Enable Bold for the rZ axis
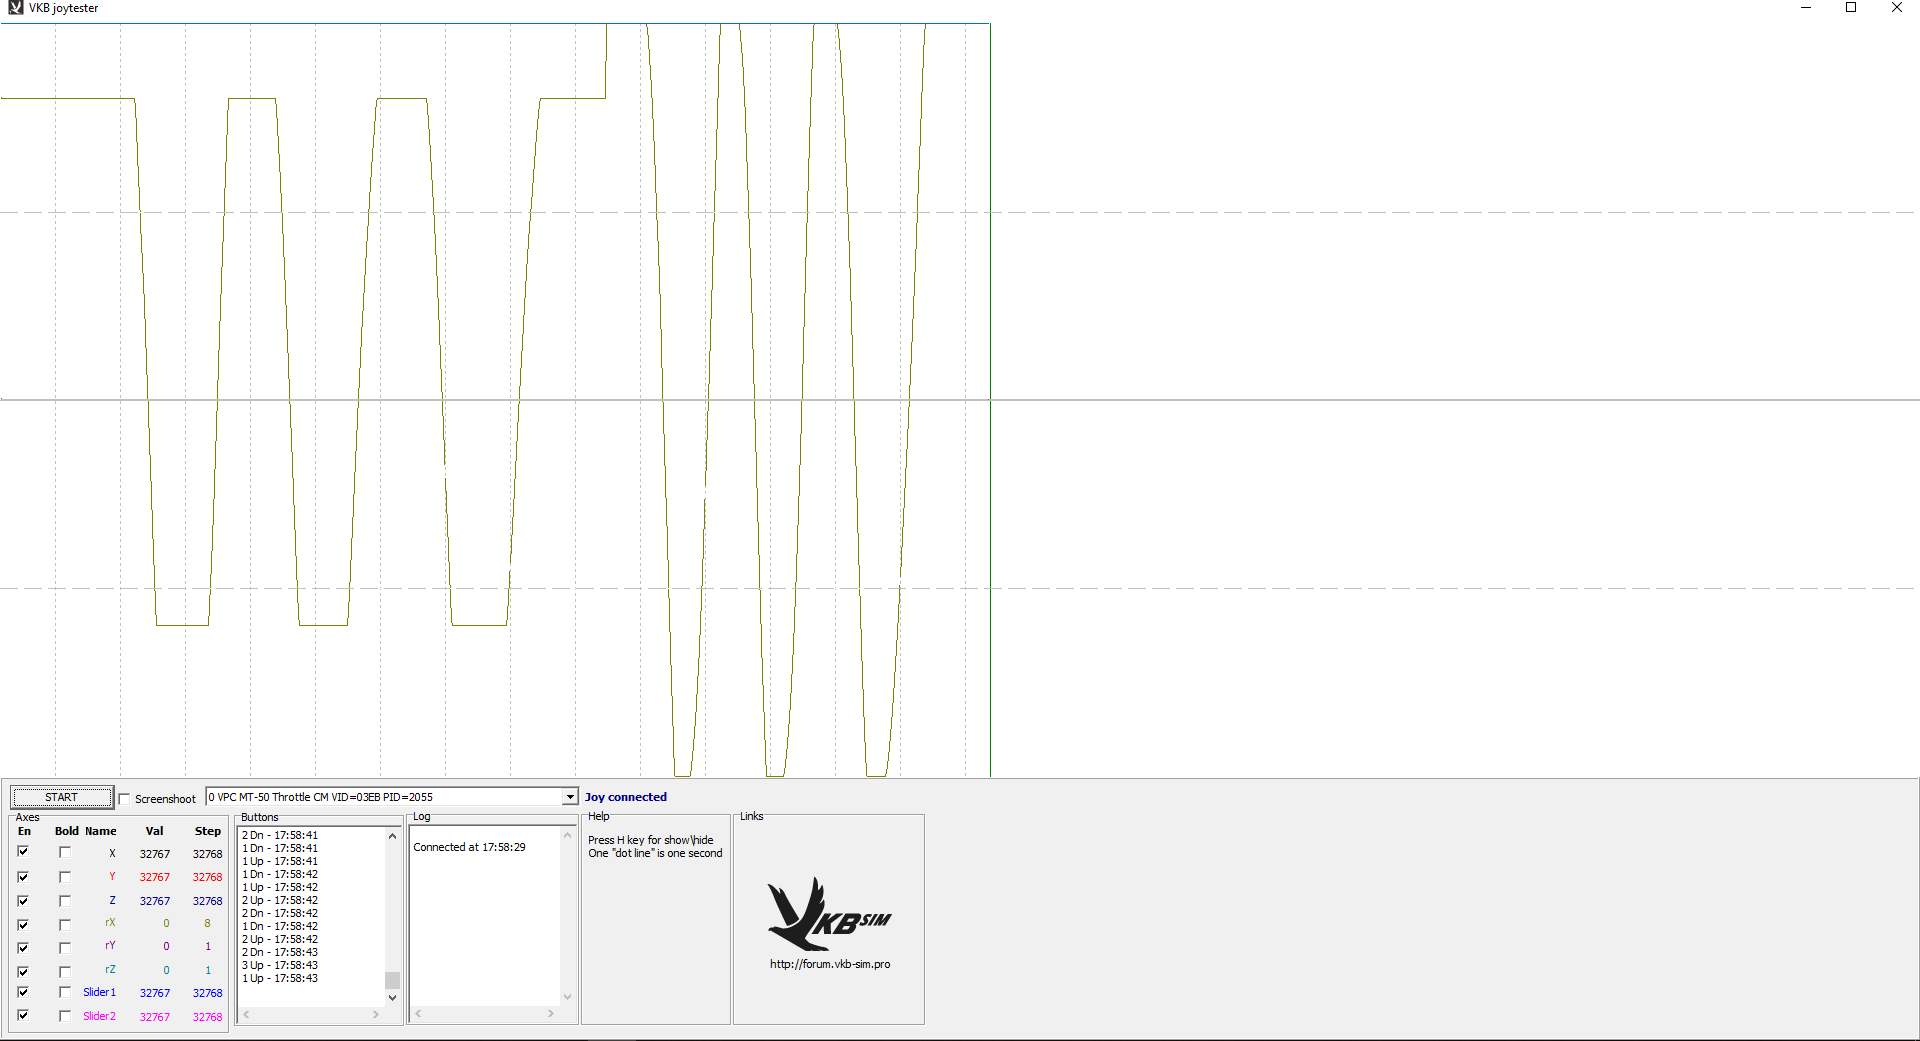1920x1041 pixels. point(65,972)
